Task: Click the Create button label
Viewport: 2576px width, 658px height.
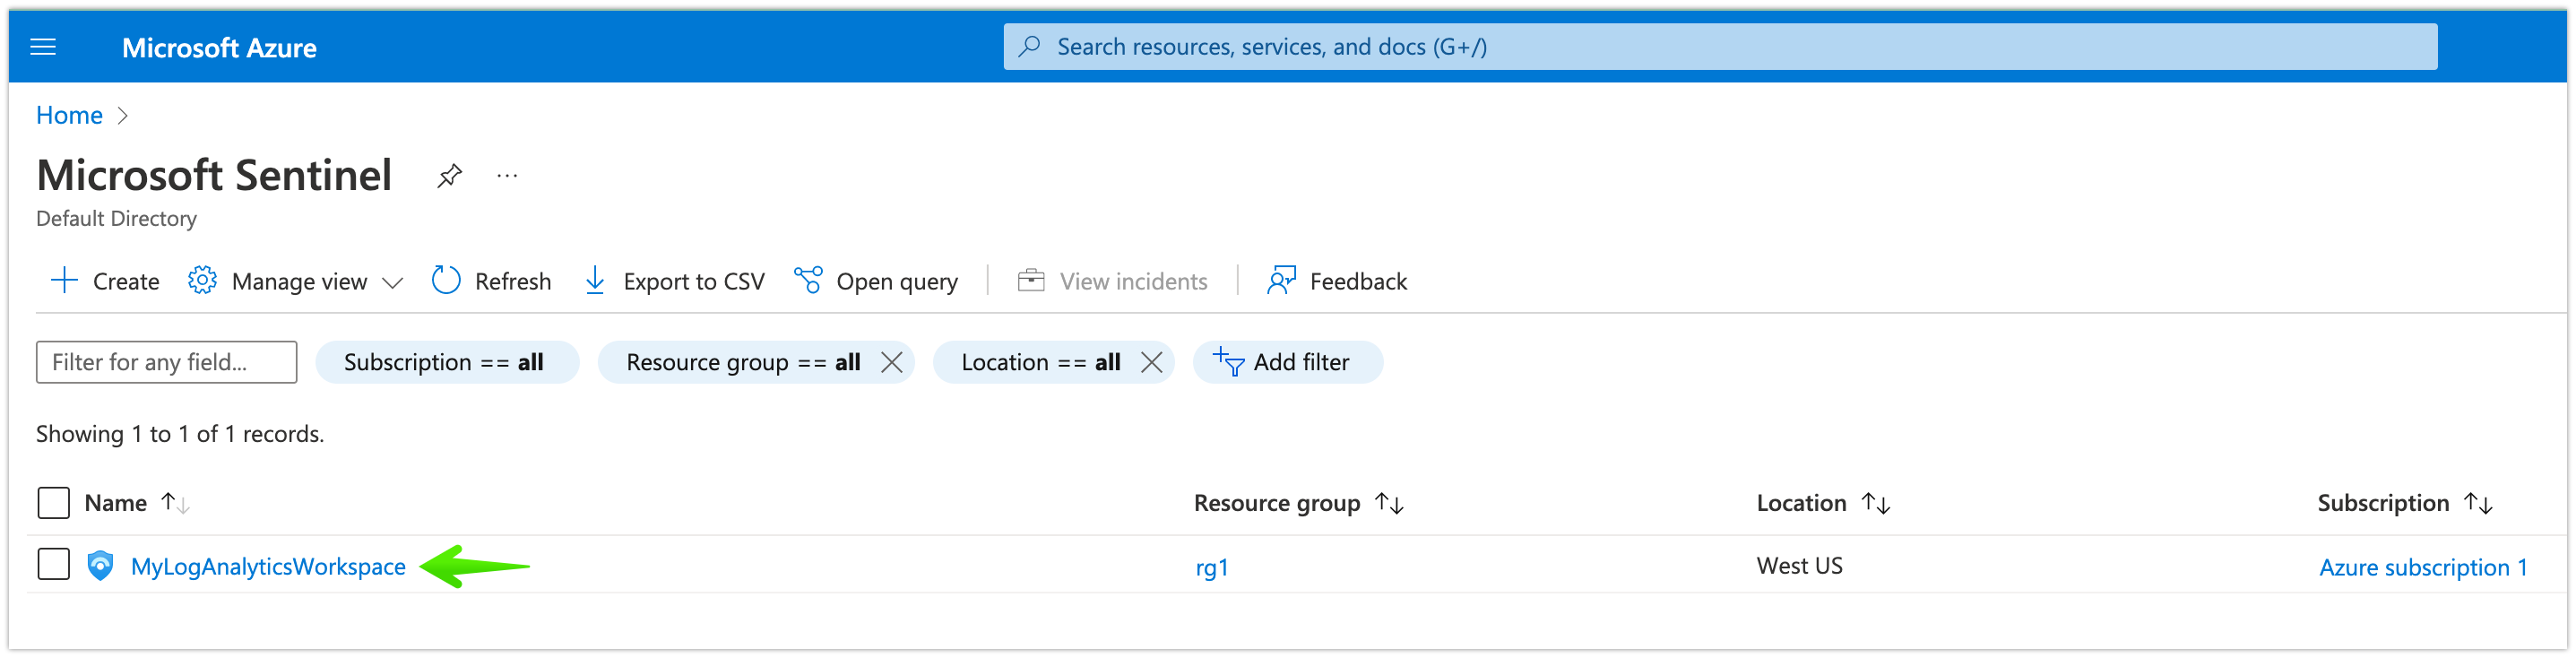Action: point(126,282)
